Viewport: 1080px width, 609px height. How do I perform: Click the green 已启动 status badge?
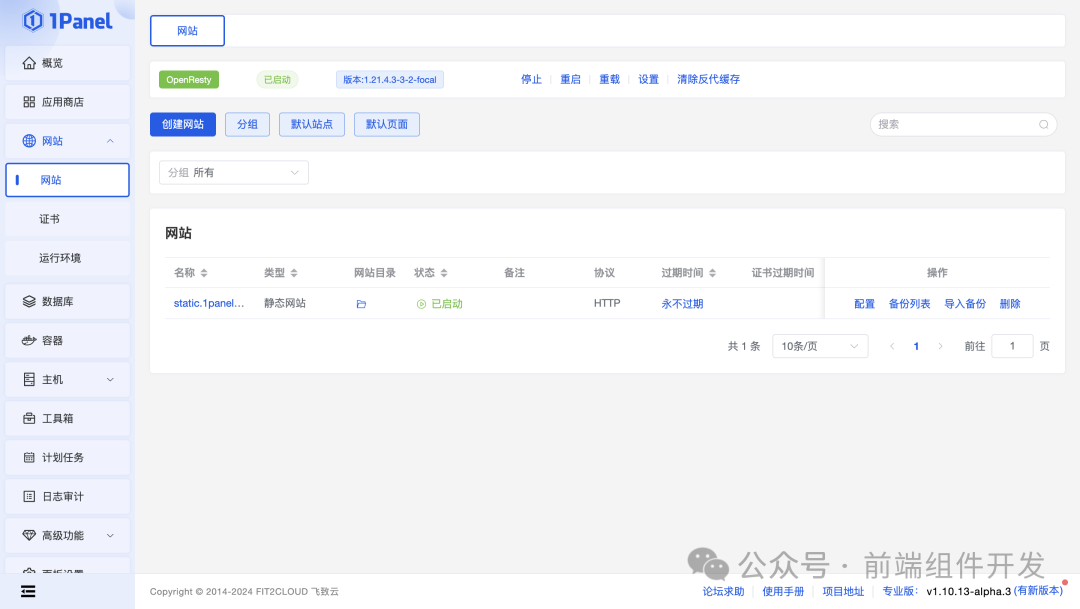(x=278, y=79)
